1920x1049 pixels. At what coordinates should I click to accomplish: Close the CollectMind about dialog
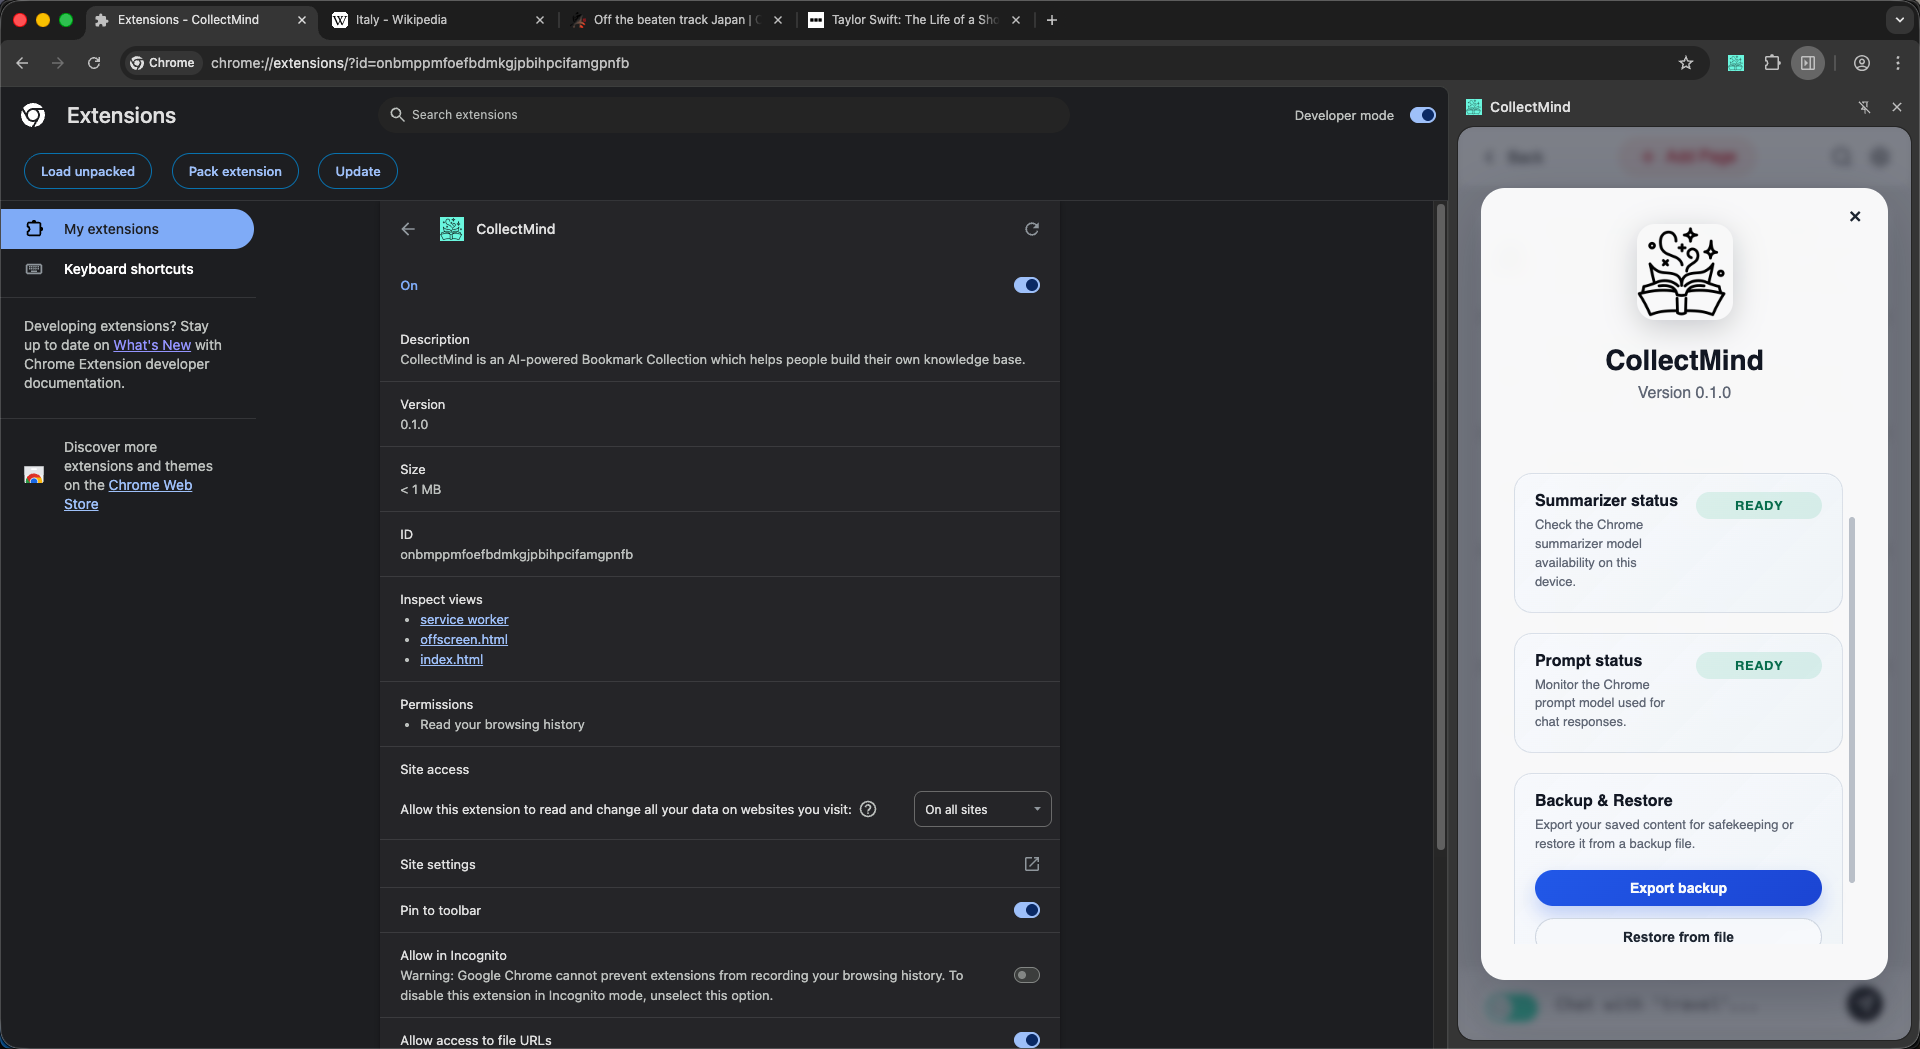coord(1855,216)
